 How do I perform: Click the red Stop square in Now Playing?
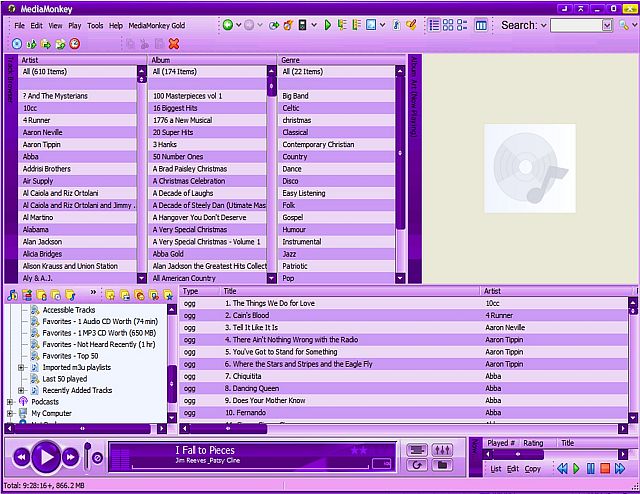(x=605, y=468)
